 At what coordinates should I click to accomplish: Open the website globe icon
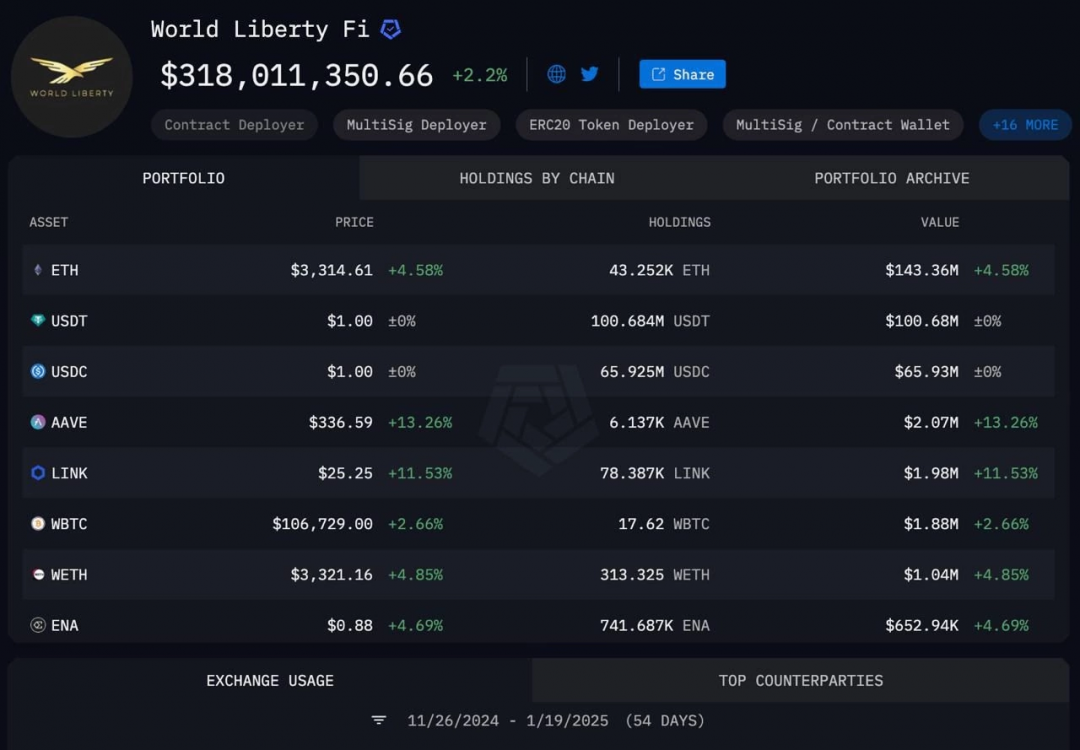point(557,74)
